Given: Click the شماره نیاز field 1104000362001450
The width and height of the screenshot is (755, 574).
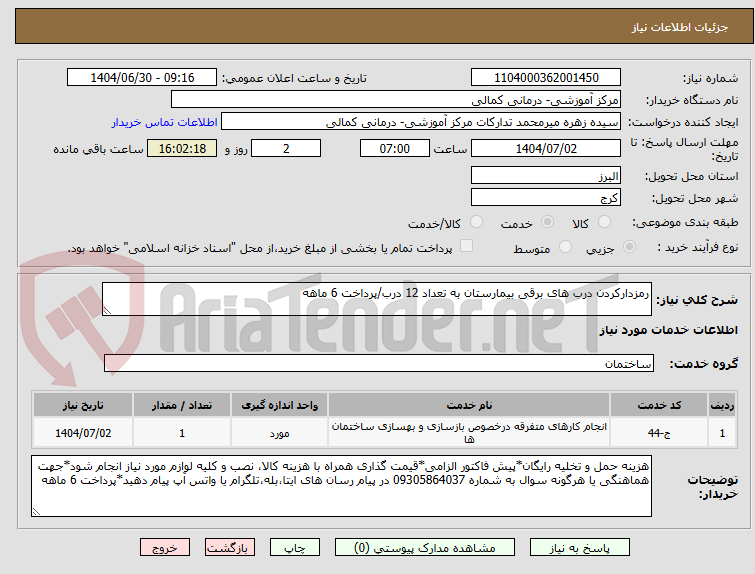Looking at the screenshot, I should (x=546, y=78).
